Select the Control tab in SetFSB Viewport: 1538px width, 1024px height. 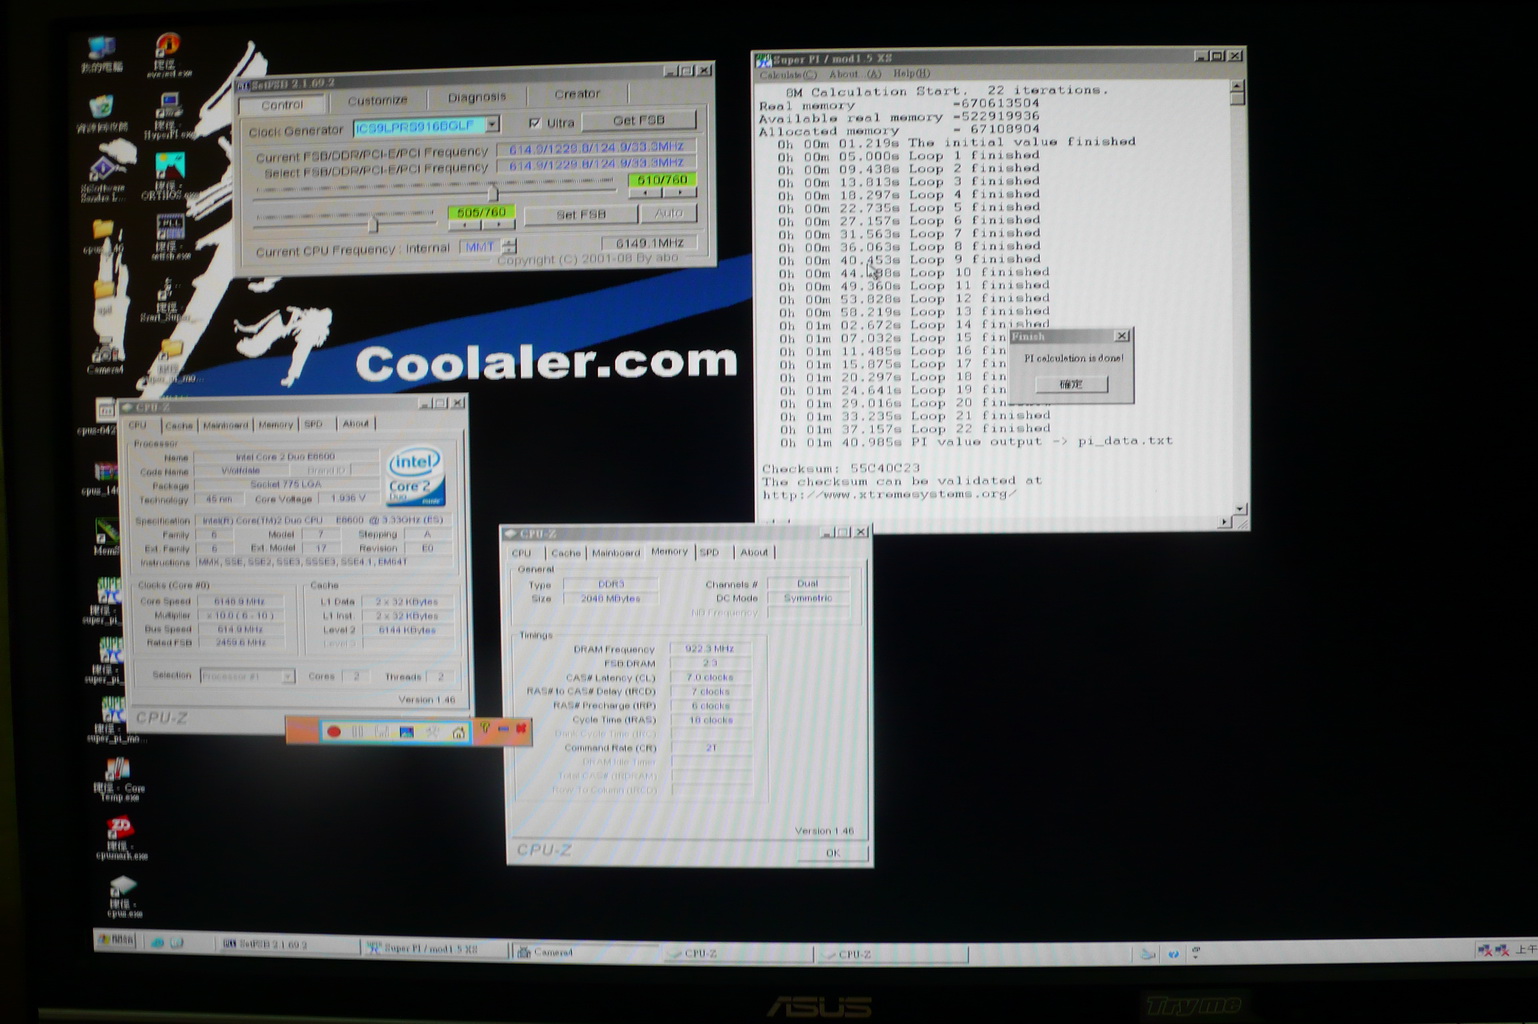(282, 105)
